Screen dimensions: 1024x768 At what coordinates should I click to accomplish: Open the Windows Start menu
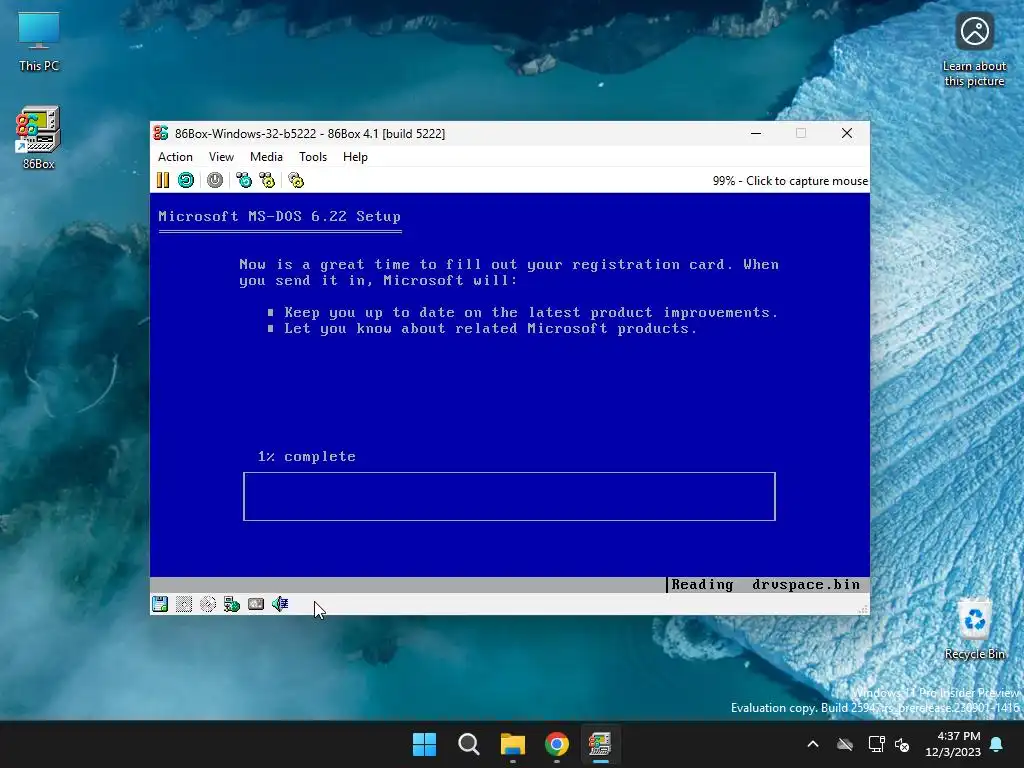pos(424,744)
